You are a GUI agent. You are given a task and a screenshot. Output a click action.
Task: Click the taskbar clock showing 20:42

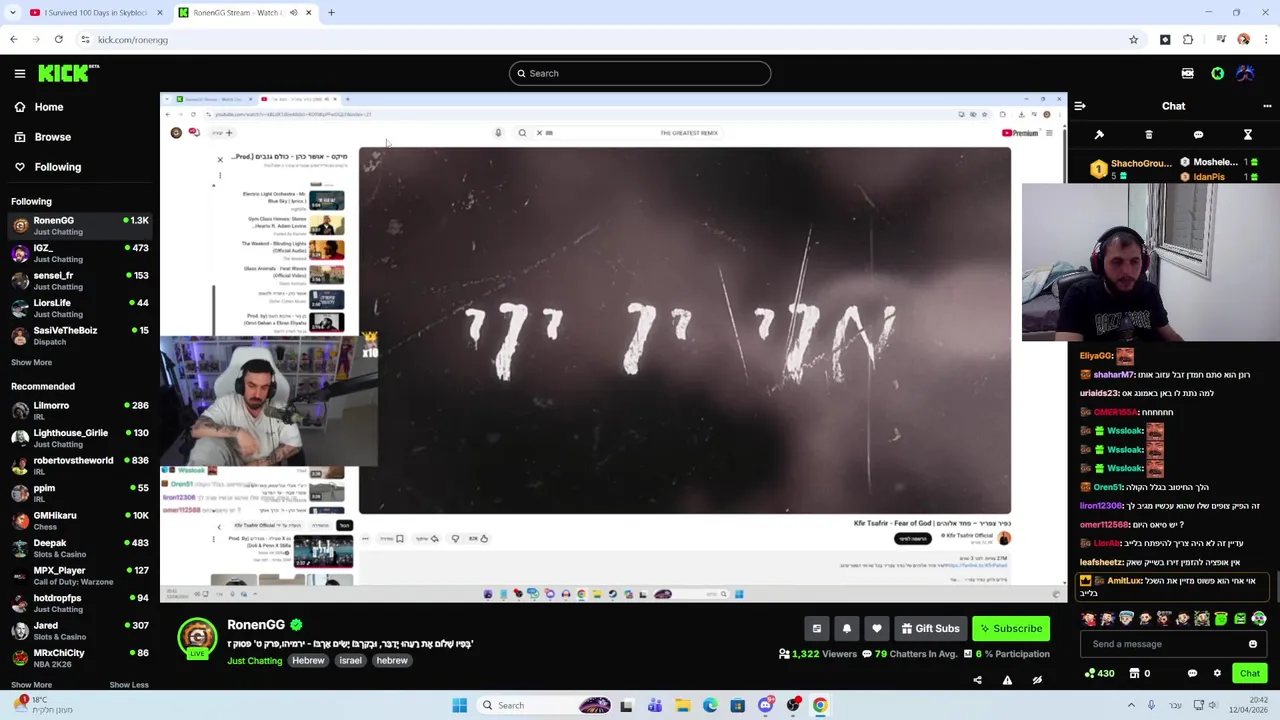(1250, 705)
